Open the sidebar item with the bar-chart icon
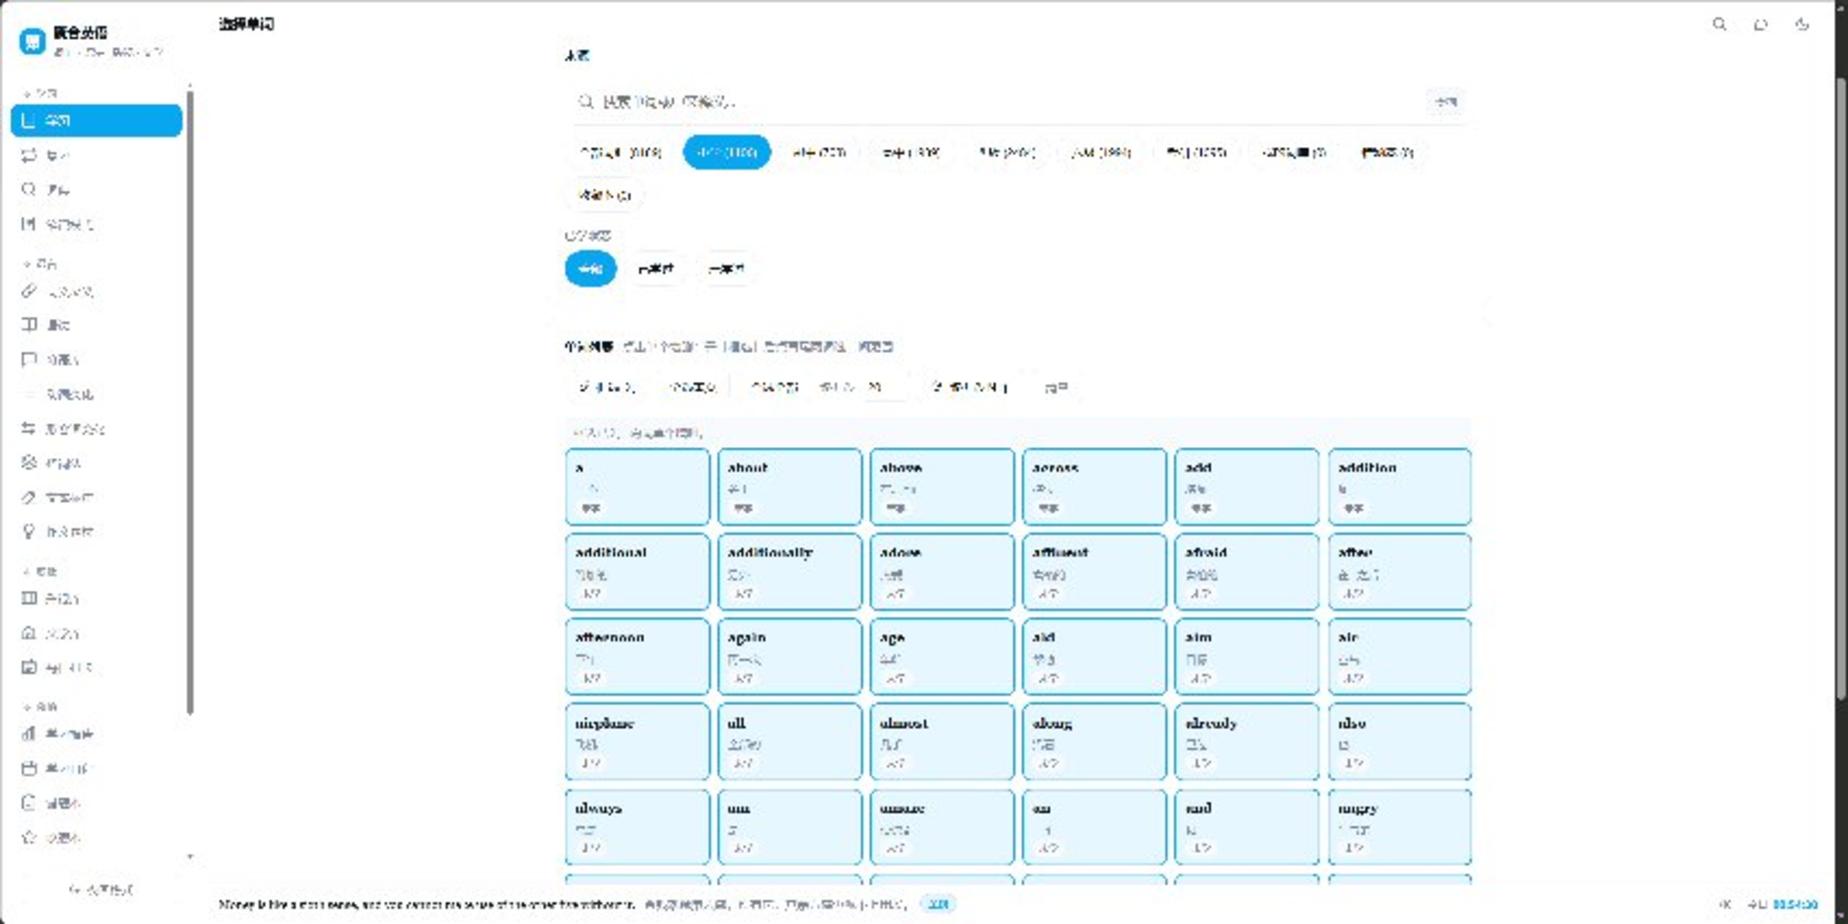 [x=96, y=734]
